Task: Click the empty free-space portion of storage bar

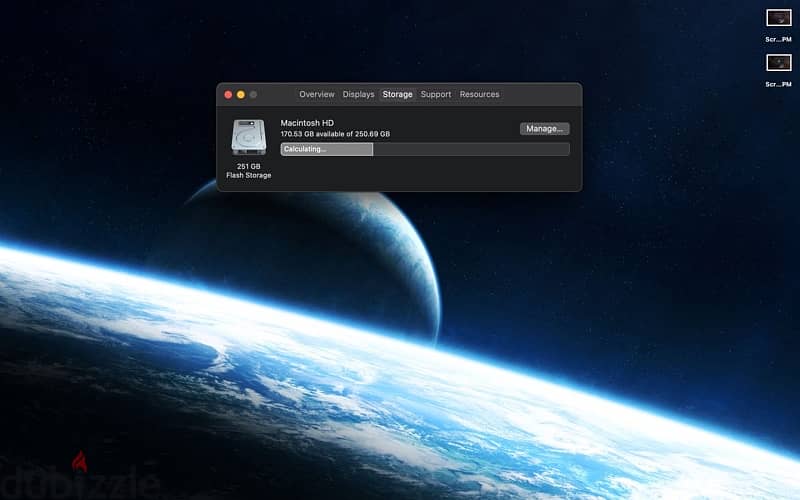Action: click(471, 149)
